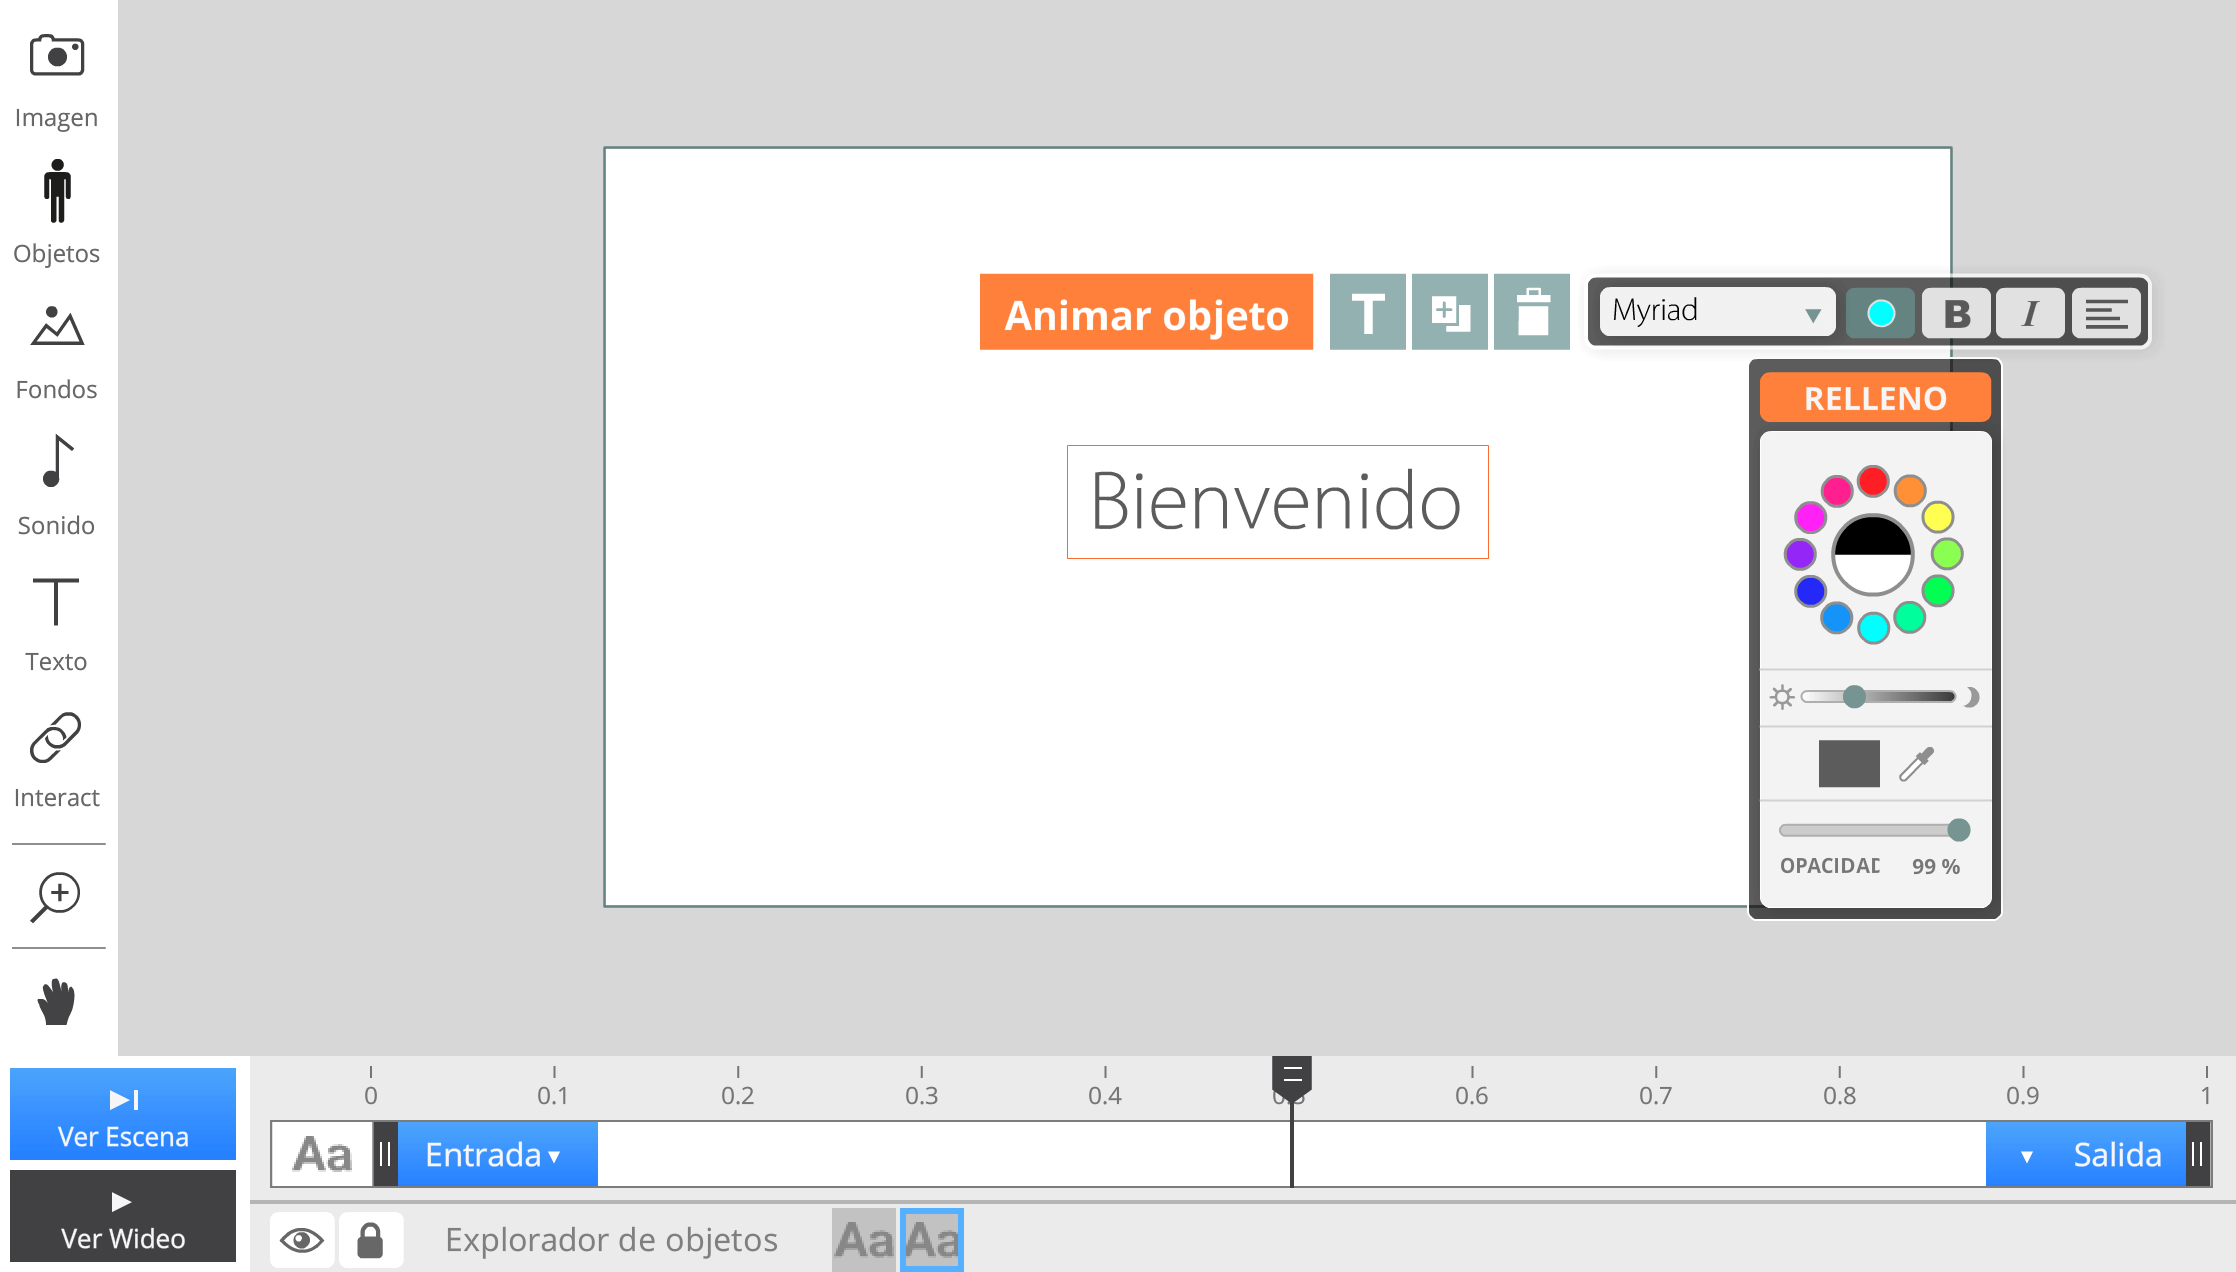Click the Animar objeto button
The width and height of the screenshot is (2236, 1272).
click(1146, 312)
